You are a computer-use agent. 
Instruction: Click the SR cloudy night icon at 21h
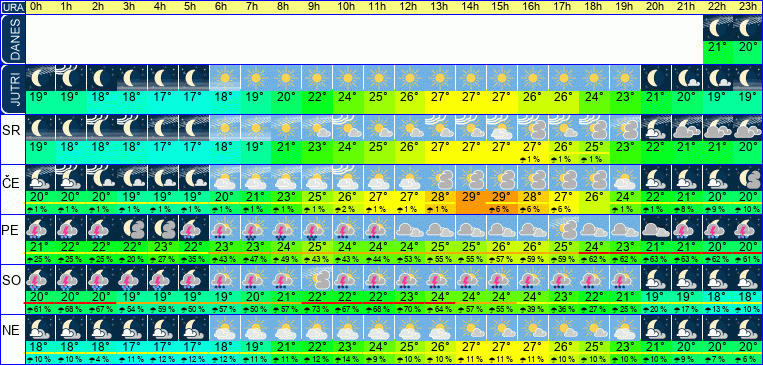[x=687, y=128]
